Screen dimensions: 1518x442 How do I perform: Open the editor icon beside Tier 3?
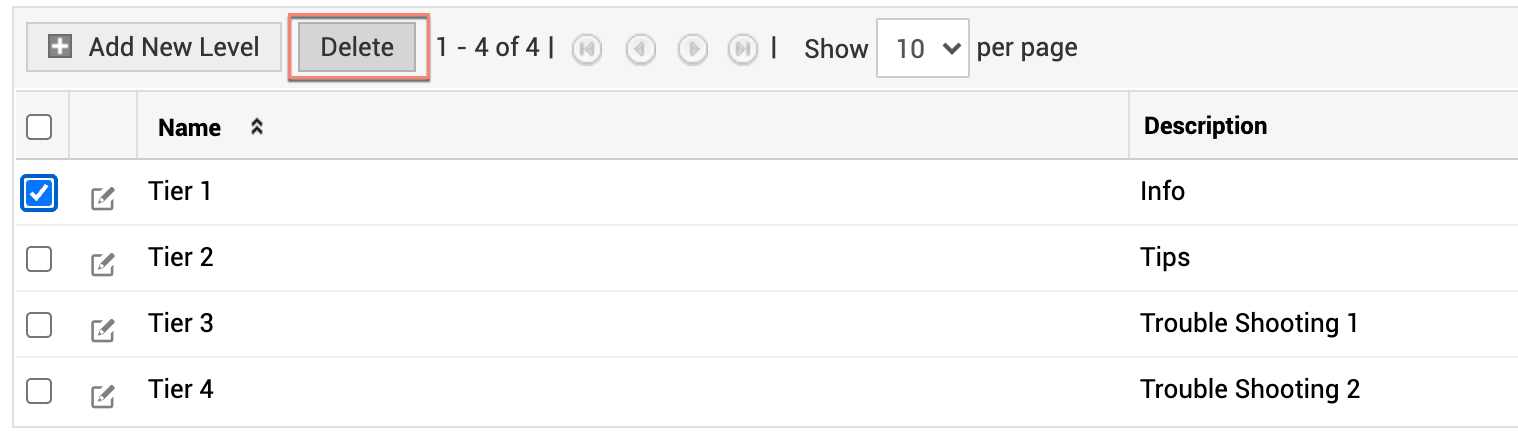click(102, 330)
